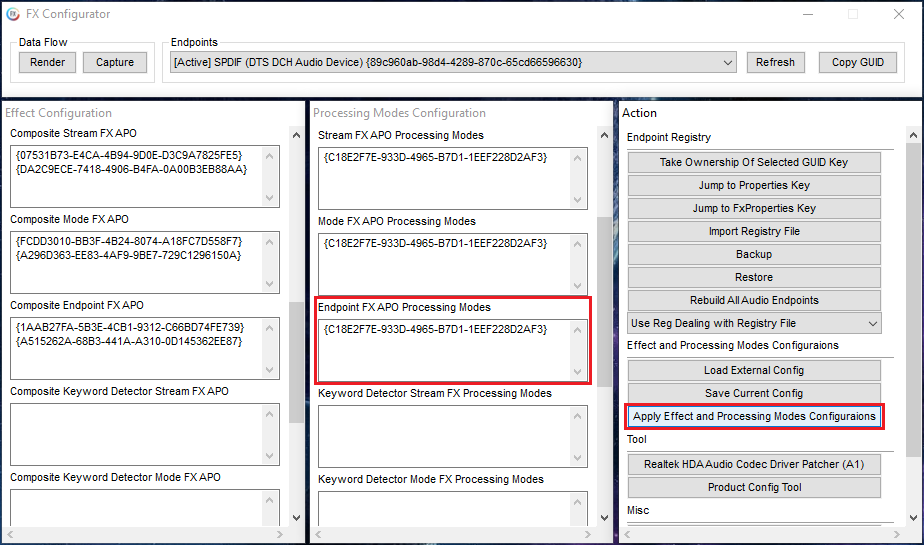Close the FX Configurator window
The image size is (924, 545).
[899, 14]
